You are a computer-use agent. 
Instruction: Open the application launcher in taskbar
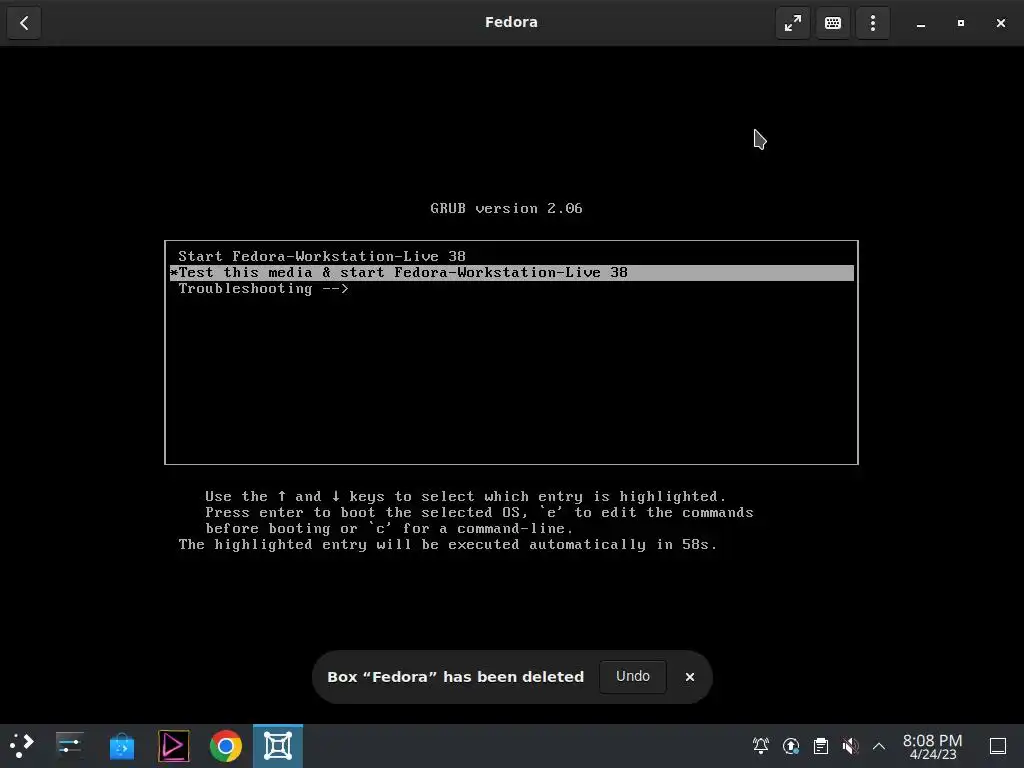tap(22, 746)
